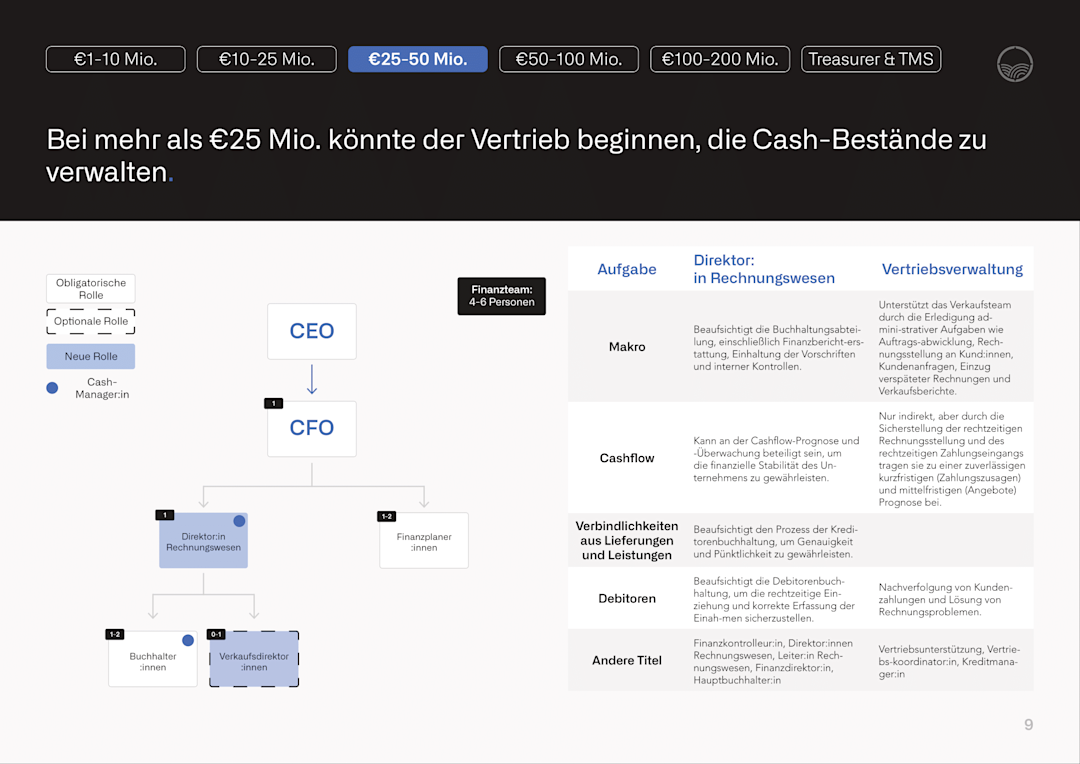
Task: Select the Makro row label
Action: point(627,347)
